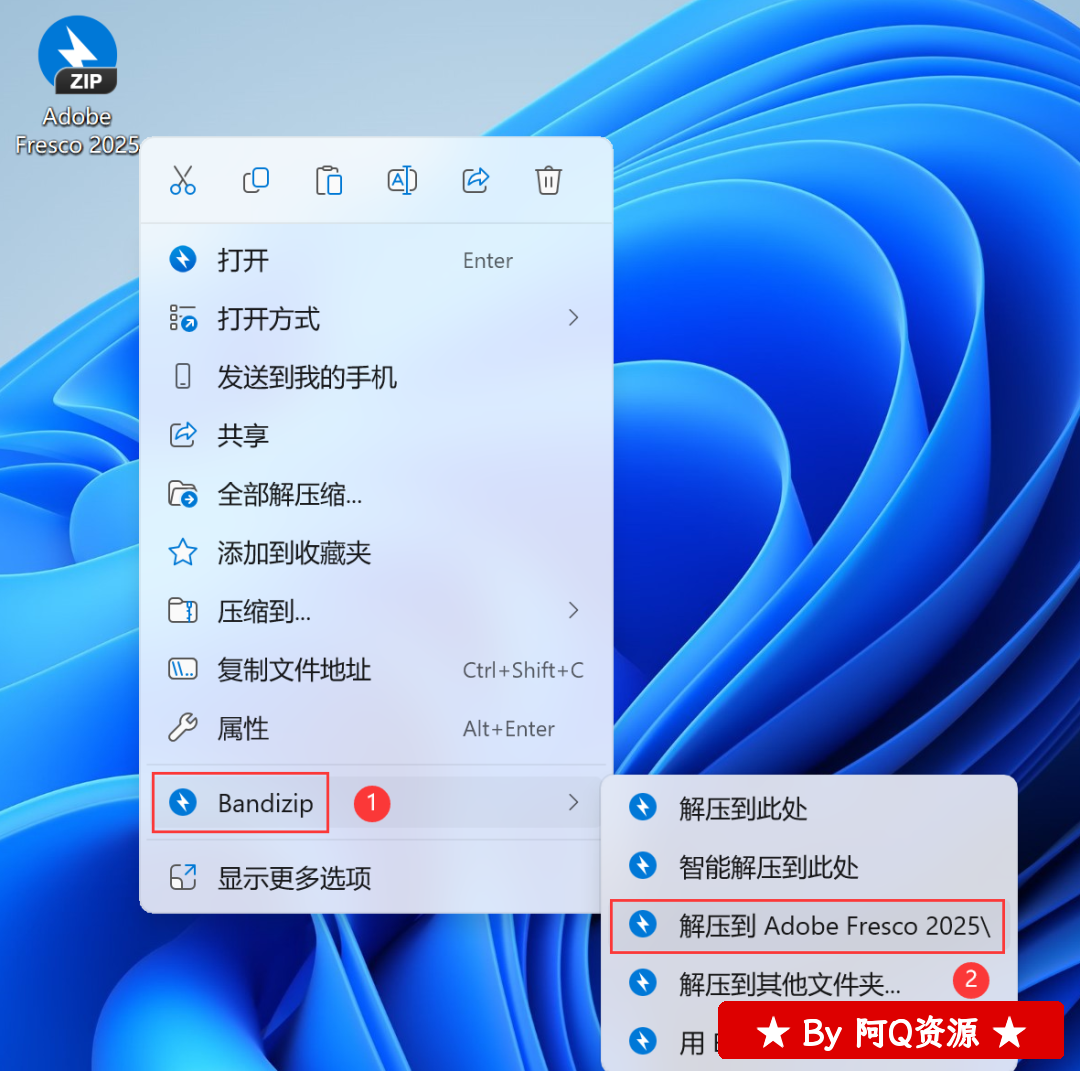Open 属性 properties entry
1080x1071 pixels.
tap(243, 729)
